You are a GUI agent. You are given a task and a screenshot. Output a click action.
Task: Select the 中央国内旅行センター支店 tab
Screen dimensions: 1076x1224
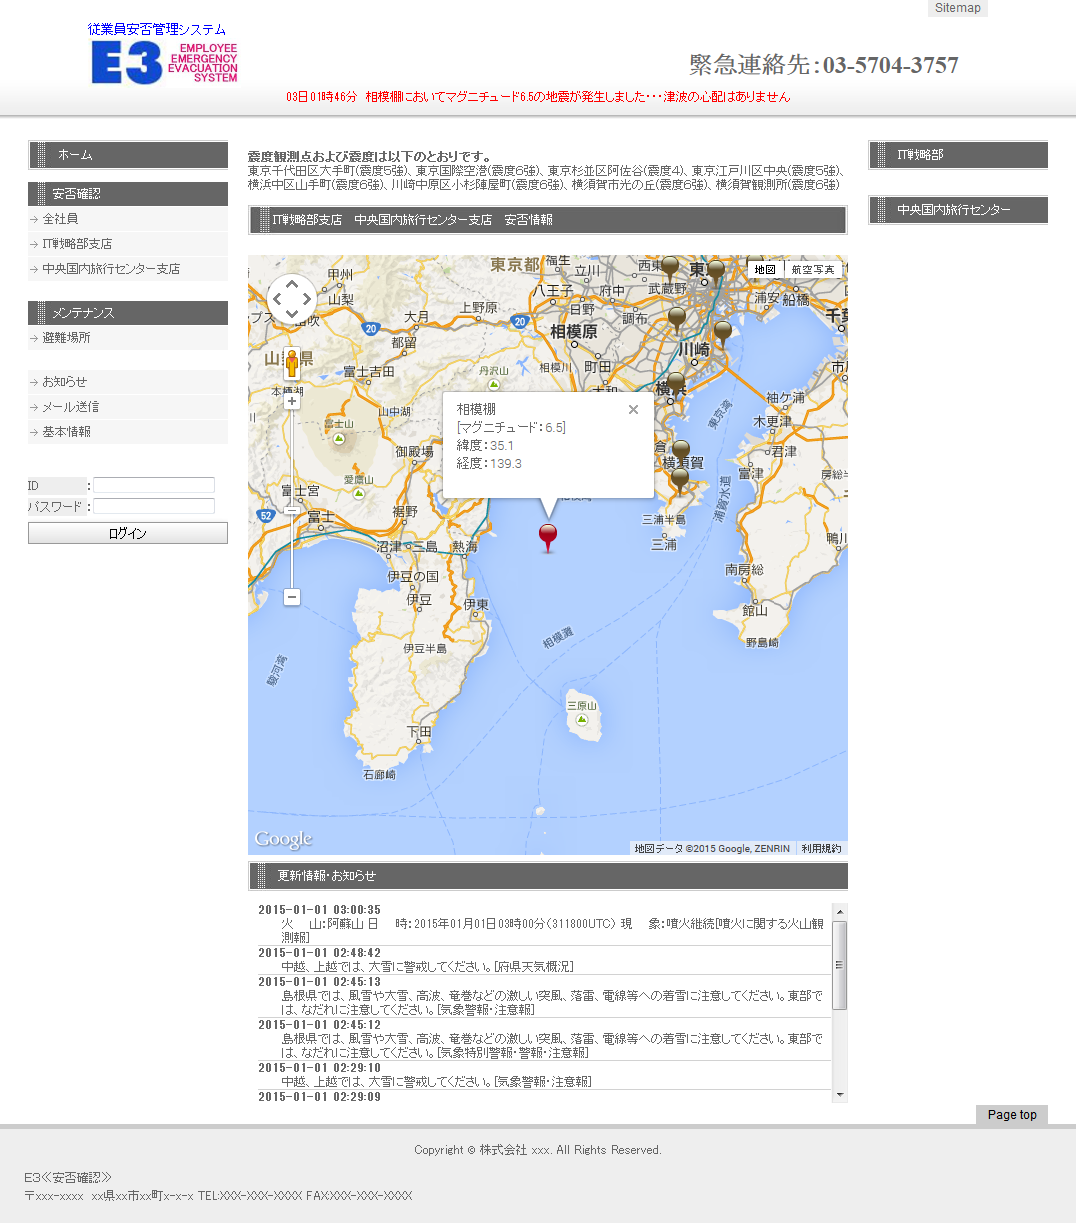423,220
